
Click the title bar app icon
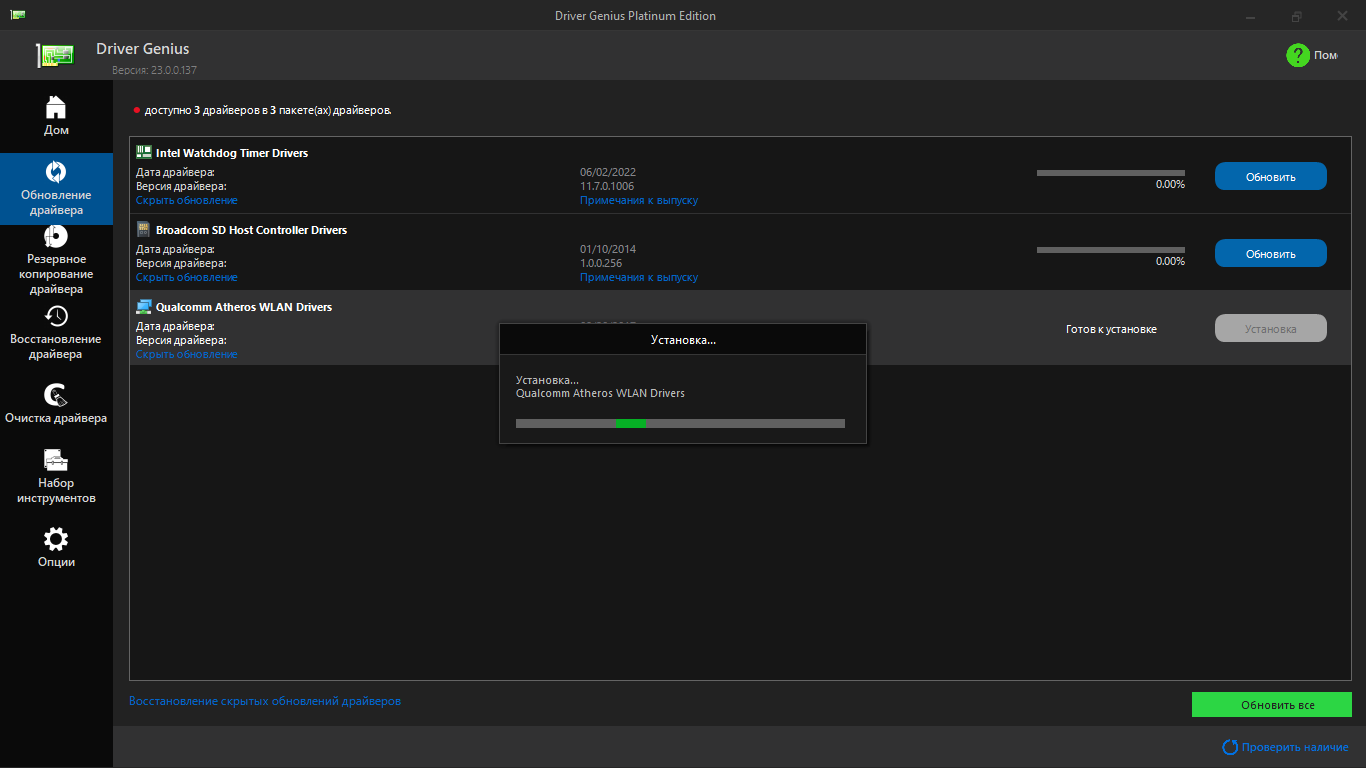point(18,15)
